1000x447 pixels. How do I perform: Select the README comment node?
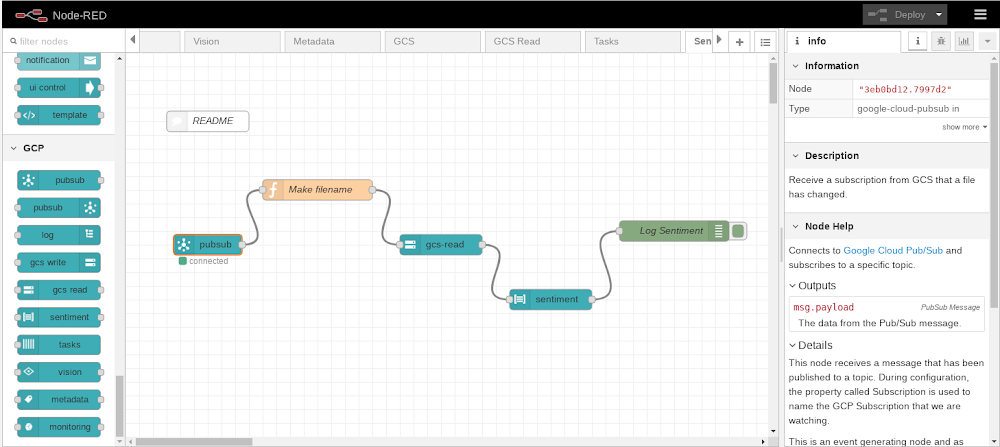208,121
